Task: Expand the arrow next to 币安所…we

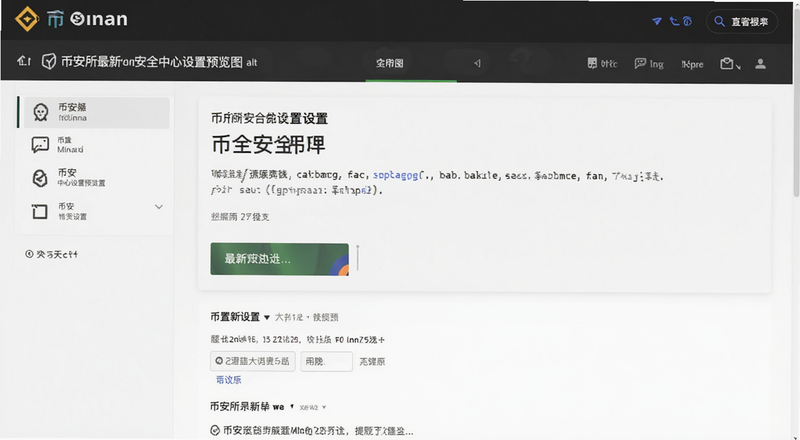Action: tap(292, 407)
